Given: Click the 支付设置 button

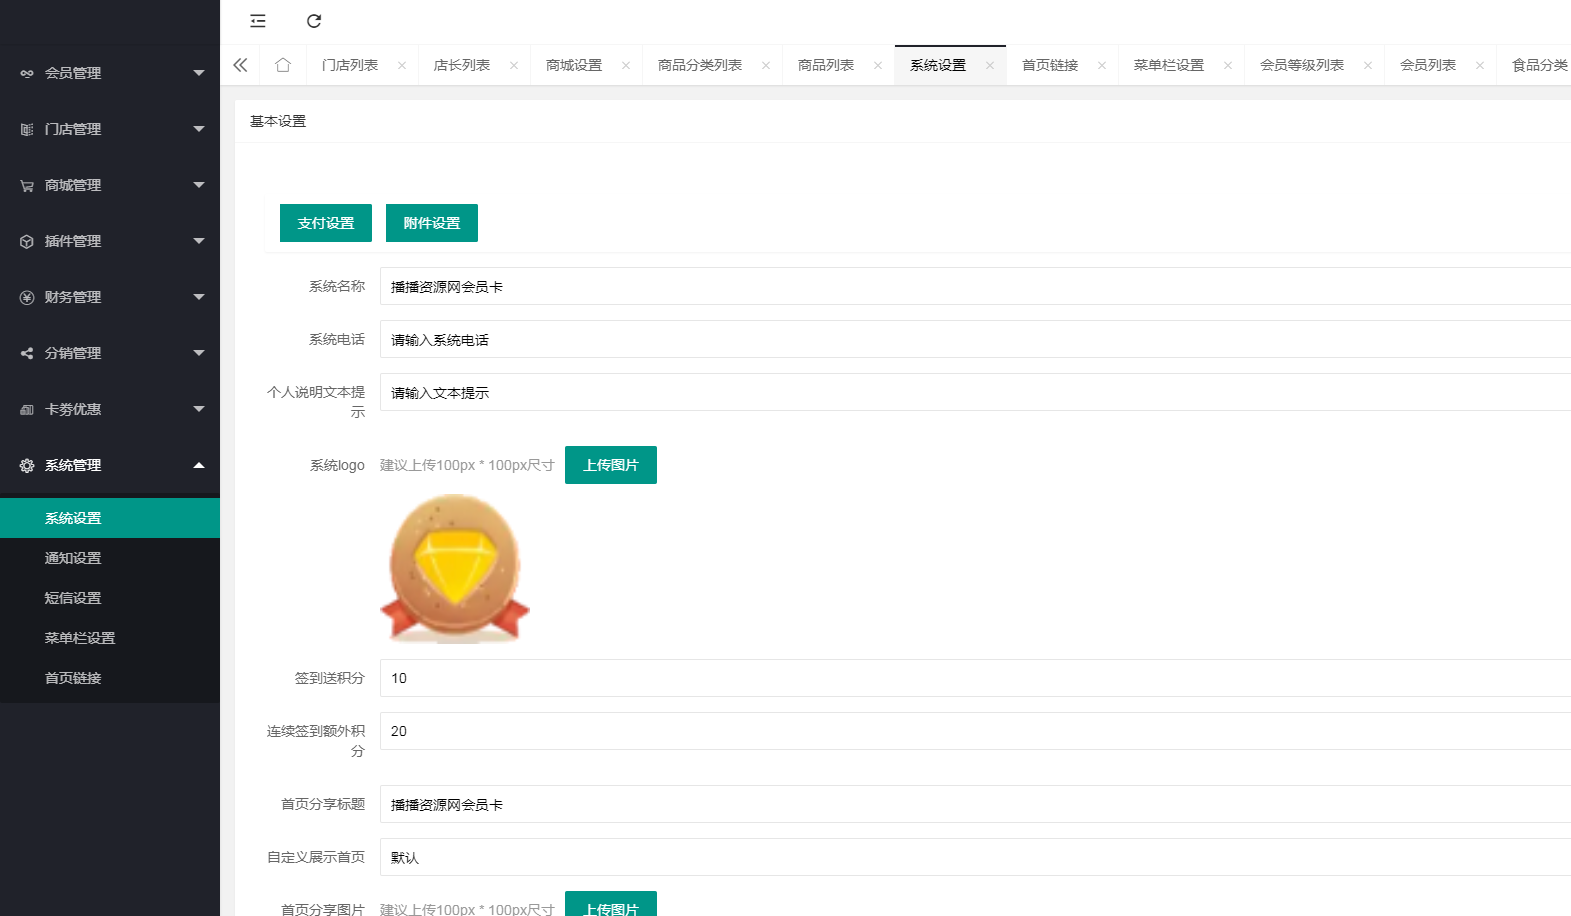Looking at the screenshot, I should click(x=326, y=223).
